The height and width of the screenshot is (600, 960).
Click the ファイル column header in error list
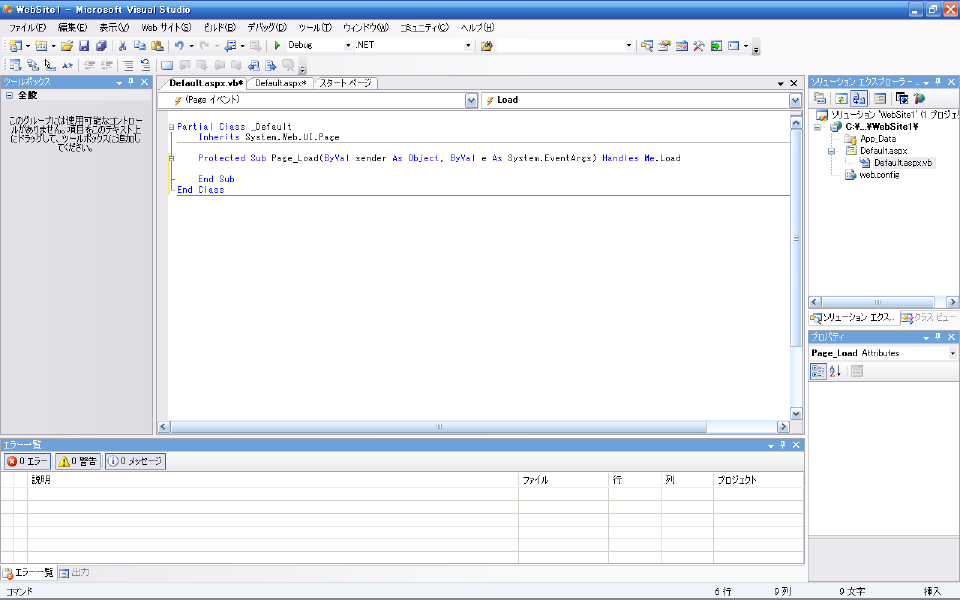[x=563, y=480]
